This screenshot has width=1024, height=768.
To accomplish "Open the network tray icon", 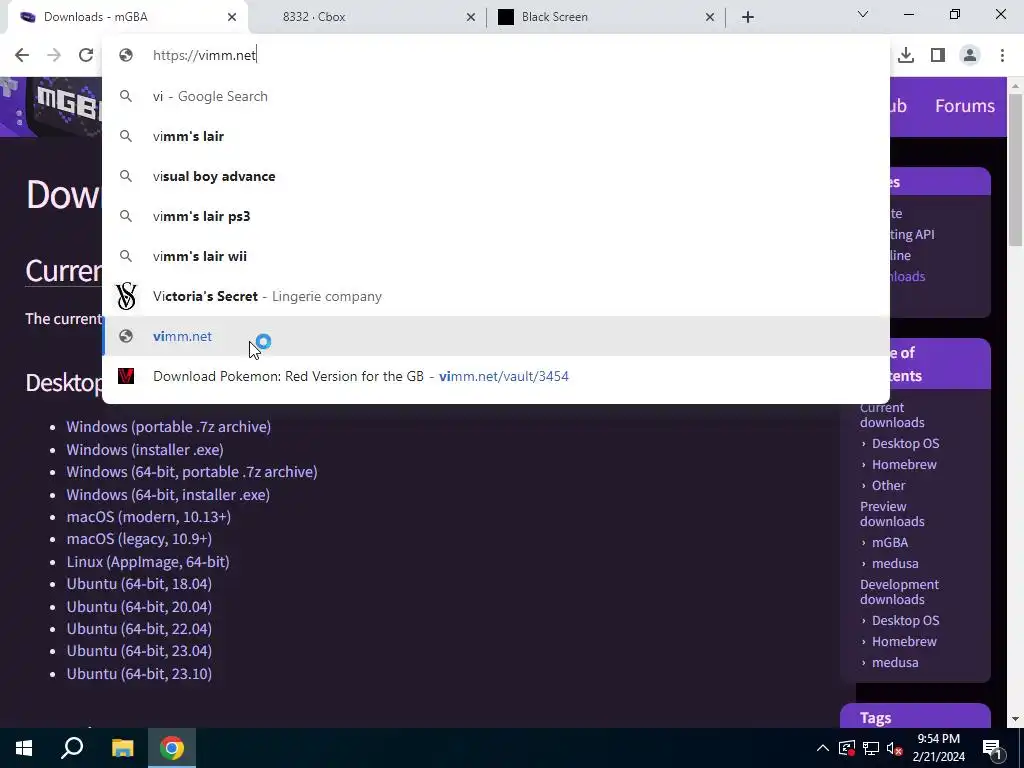I will pos(871,748).
